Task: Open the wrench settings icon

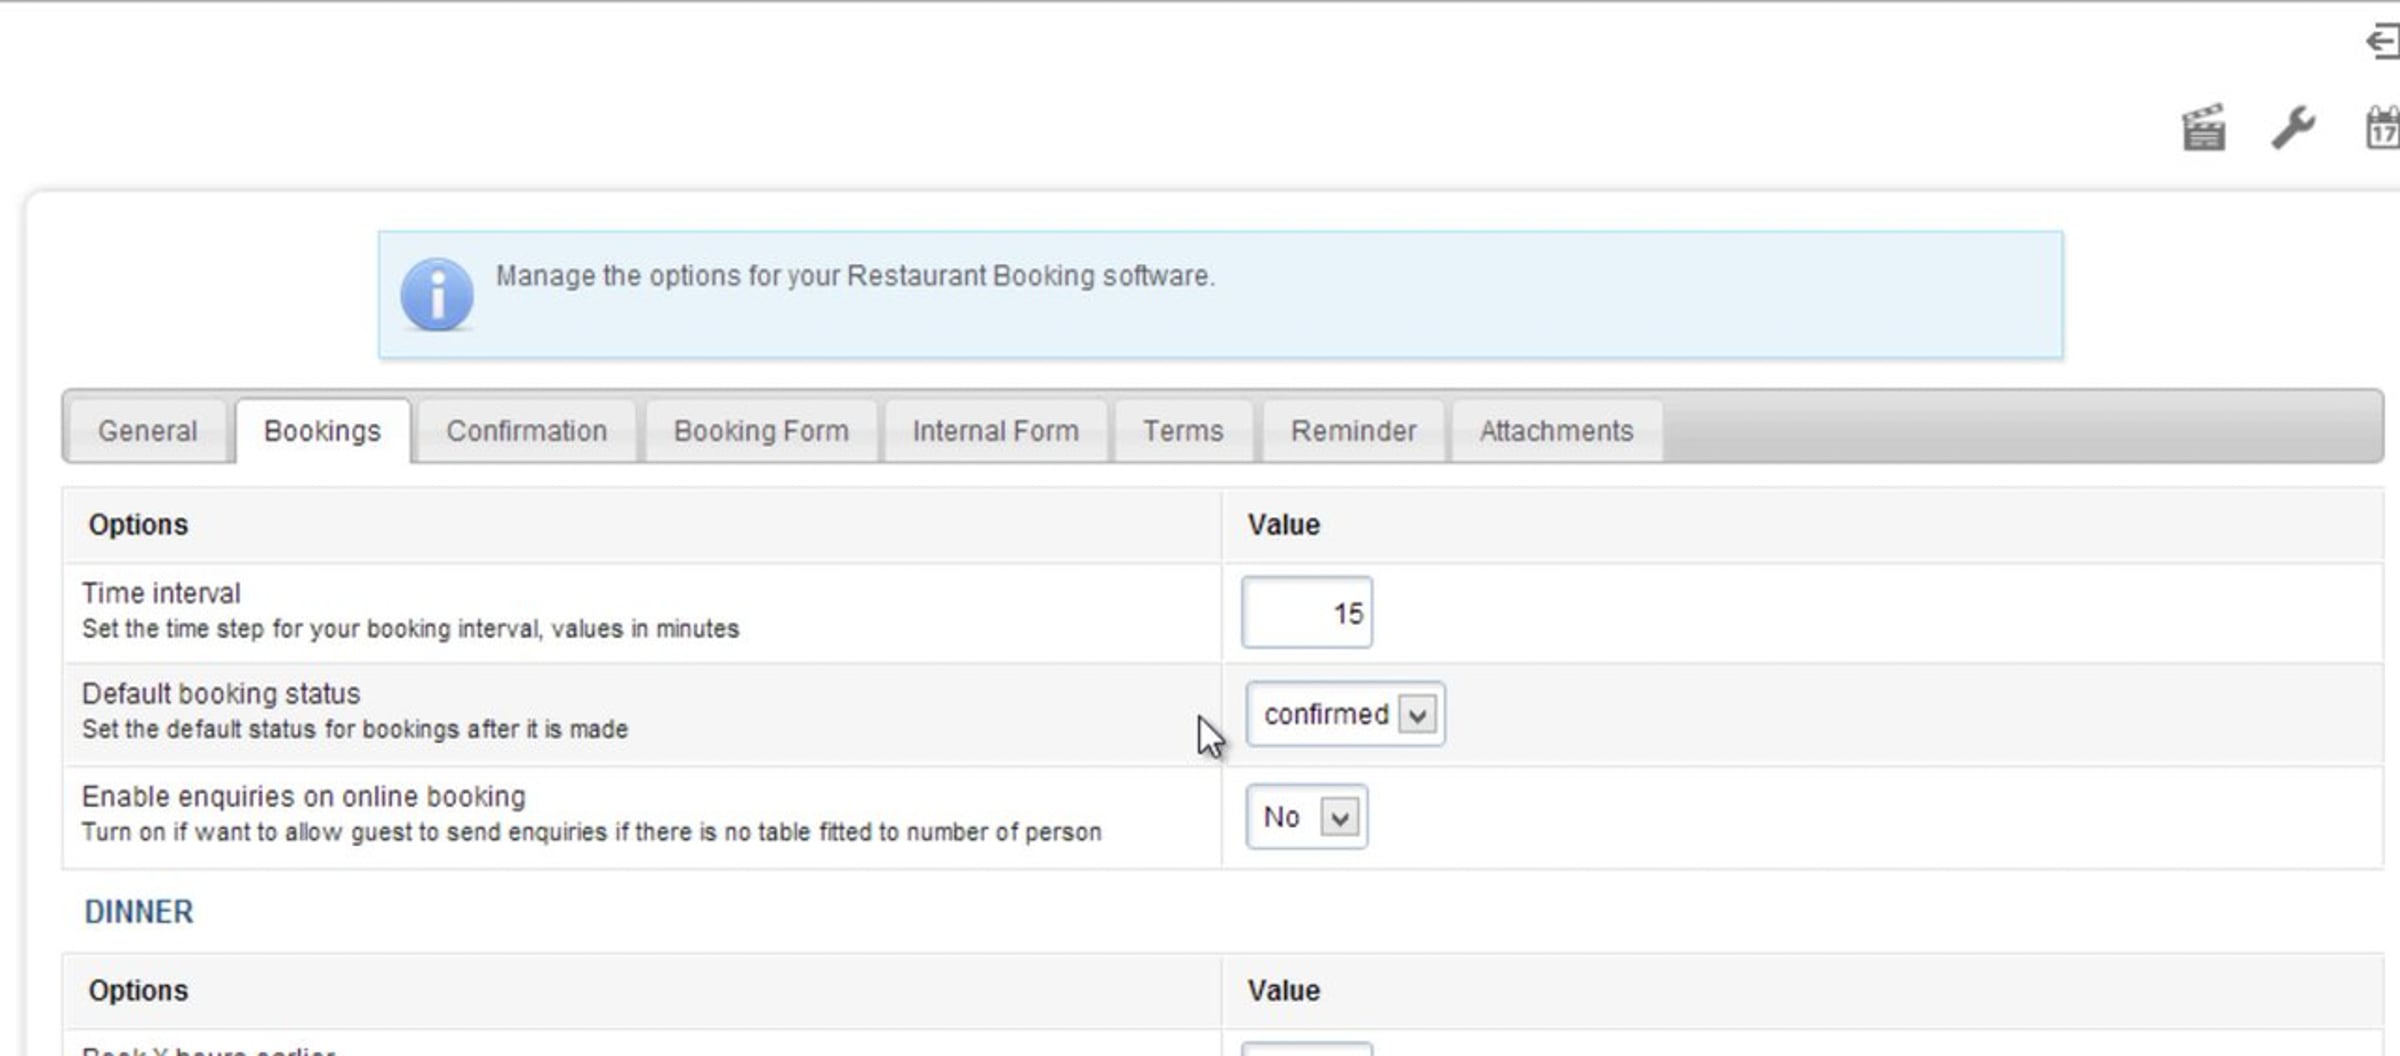Action: (2293, 128)
